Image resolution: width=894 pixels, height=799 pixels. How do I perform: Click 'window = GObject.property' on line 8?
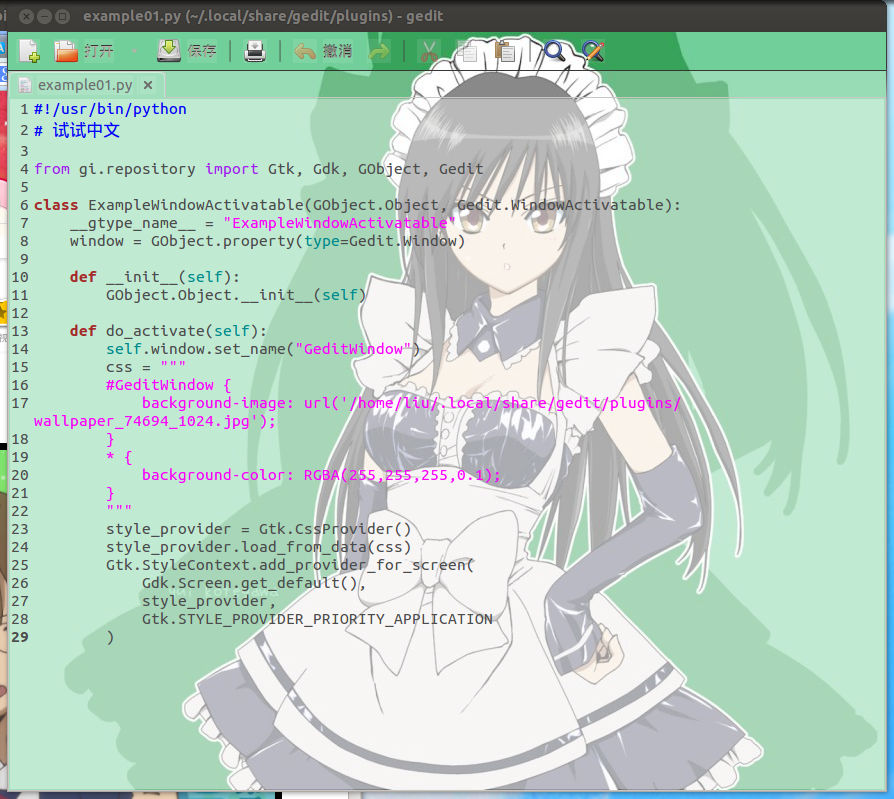pyautogui.click(x=182, y=241)
